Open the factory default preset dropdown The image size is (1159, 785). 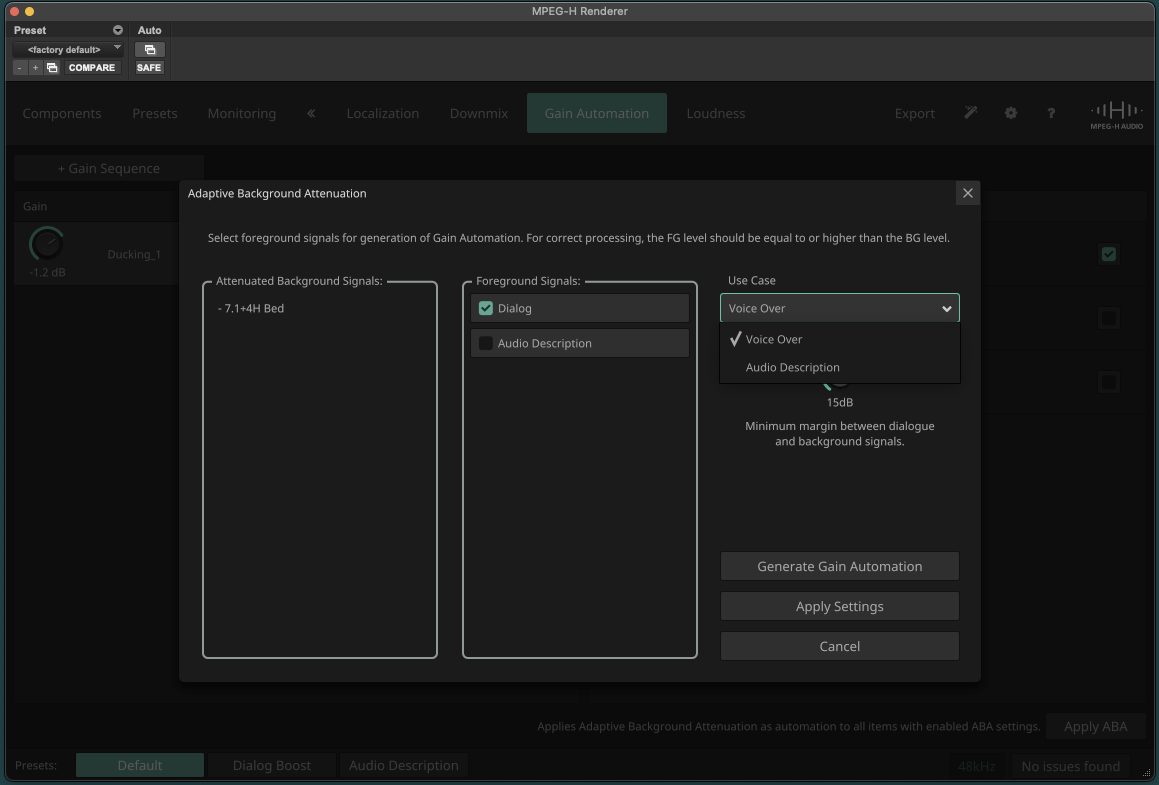tap(67, 50)
